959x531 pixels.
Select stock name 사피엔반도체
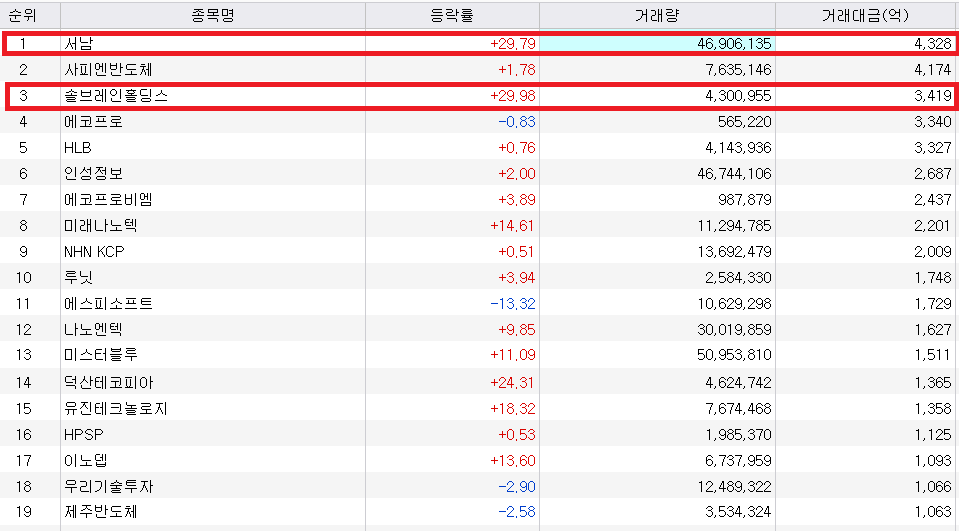[108, 70]
